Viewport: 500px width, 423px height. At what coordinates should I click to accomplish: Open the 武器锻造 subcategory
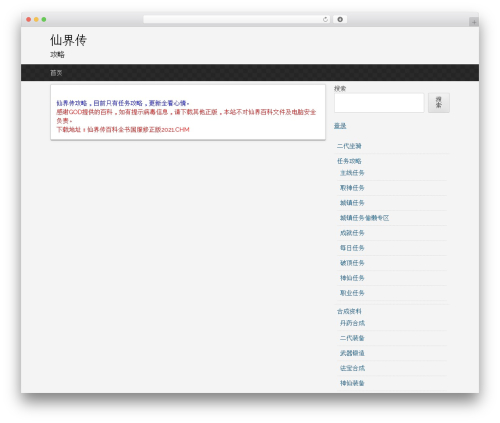pyautogui.click(x=352, y=353)
